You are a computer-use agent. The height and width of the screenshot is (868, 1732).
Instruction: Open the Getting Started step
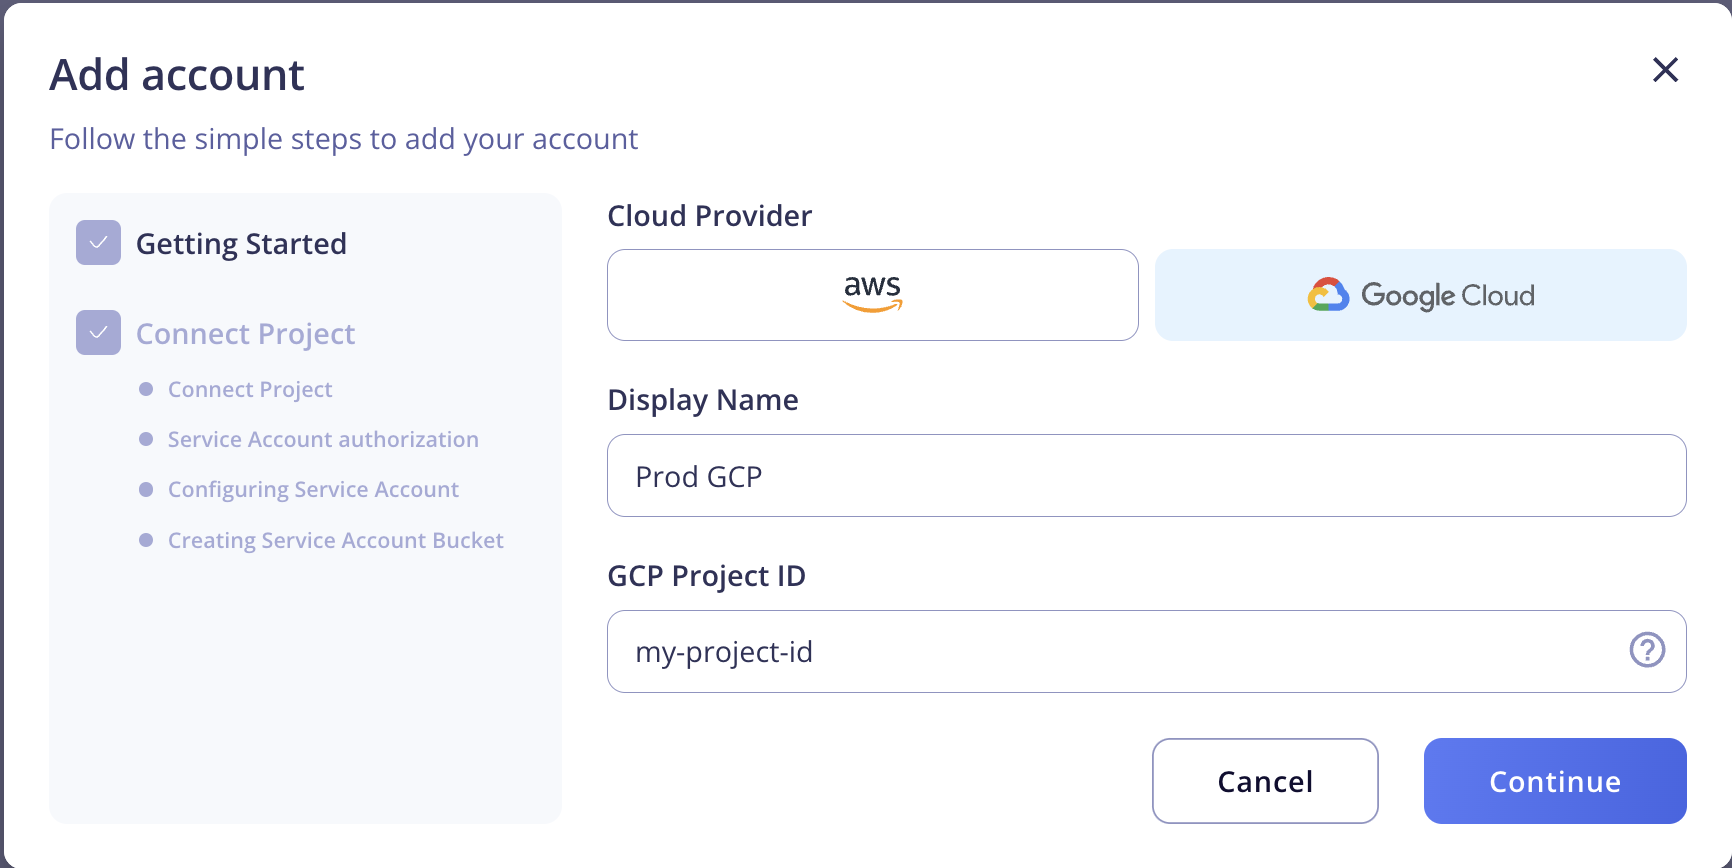click(241, 244)
